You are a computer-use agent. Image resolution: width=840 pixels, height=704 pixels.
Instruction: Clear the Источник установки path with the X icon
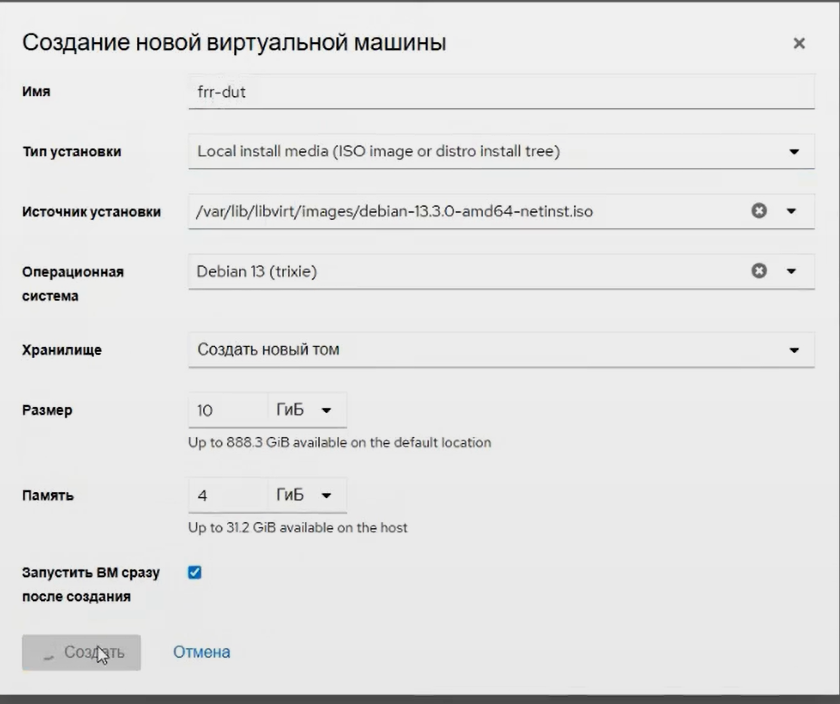(759, 211)
